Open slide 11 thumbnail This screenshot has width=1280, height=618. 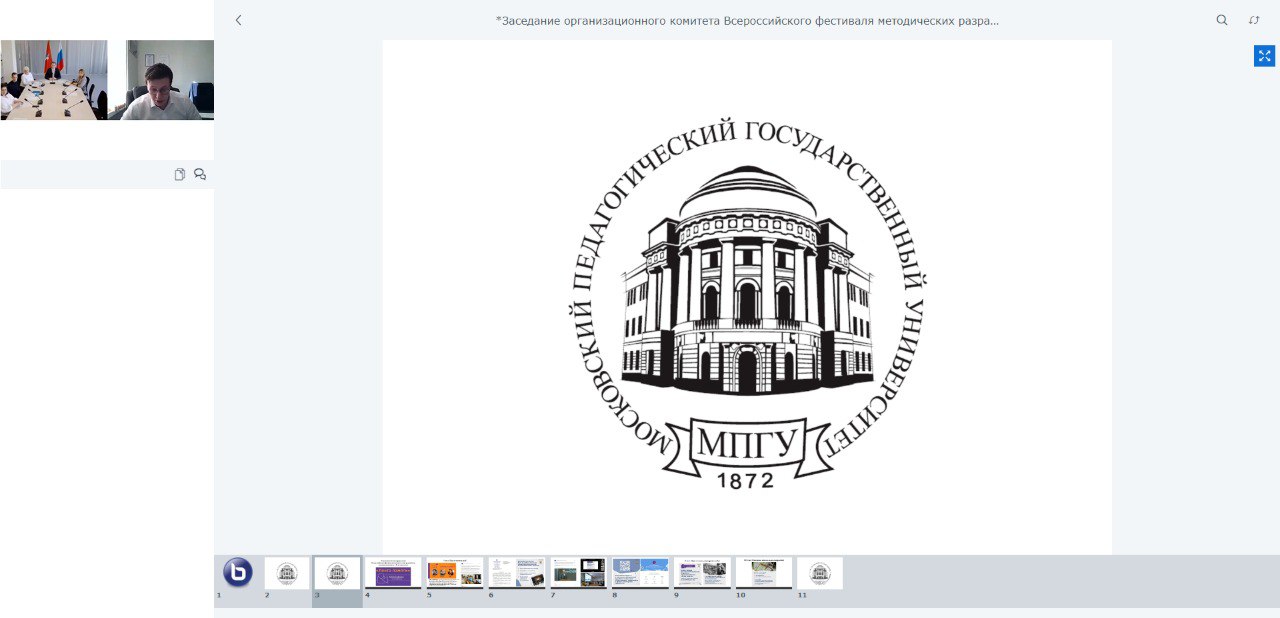[x=820, y=573]
